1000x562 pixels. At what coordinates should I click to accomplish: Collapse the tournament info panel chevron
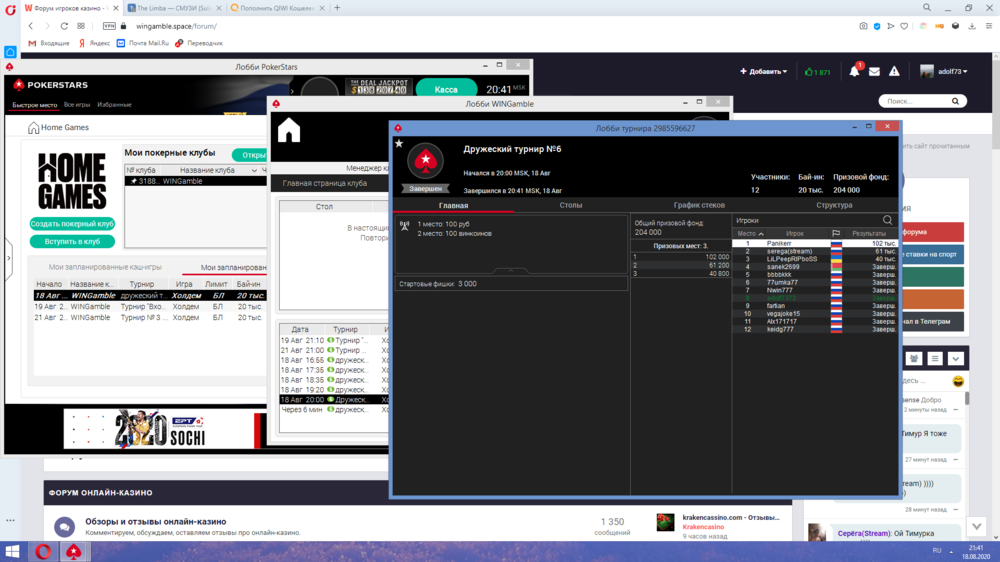[x=510, y=271]
